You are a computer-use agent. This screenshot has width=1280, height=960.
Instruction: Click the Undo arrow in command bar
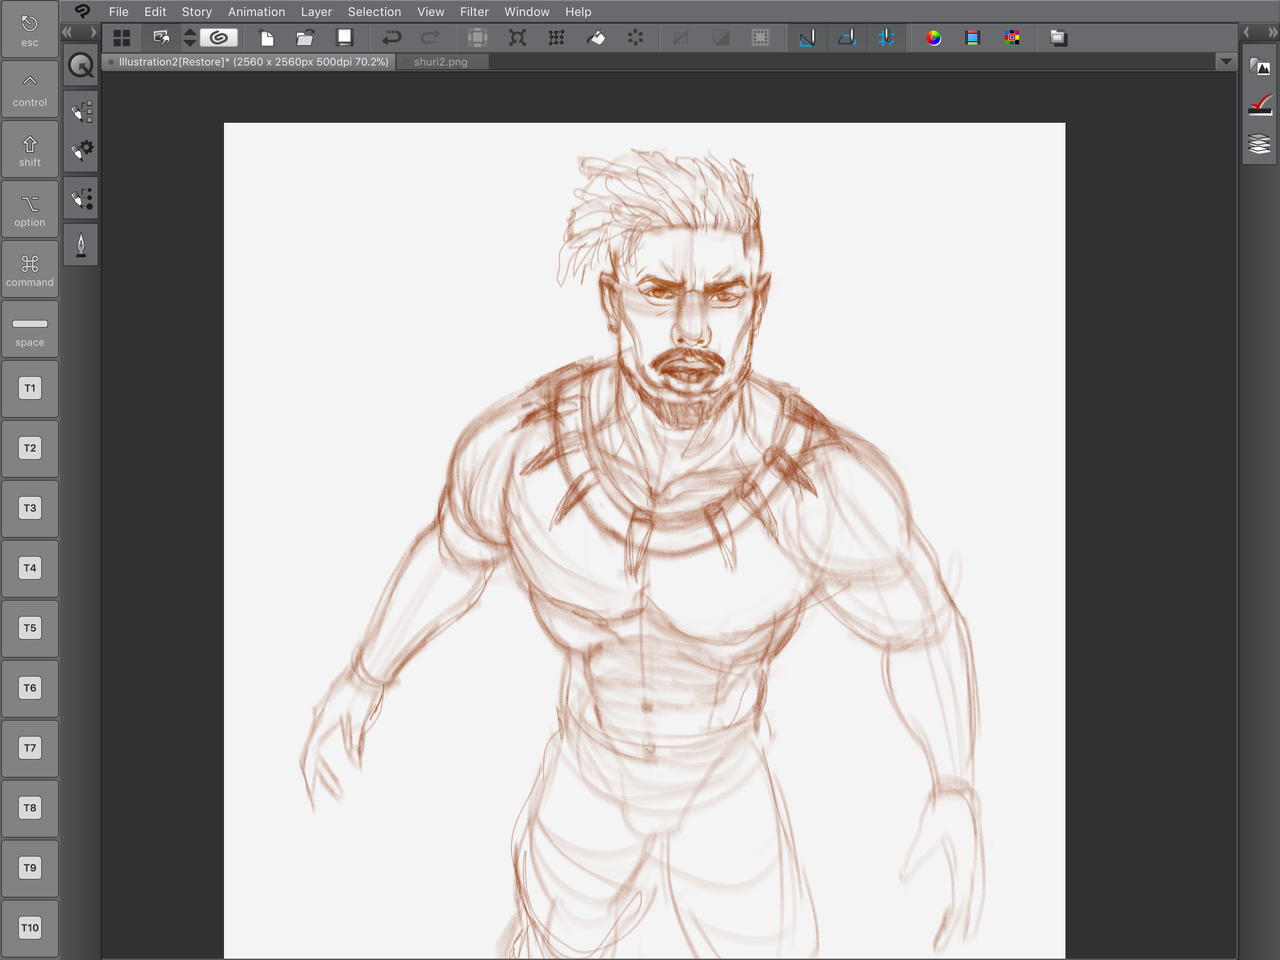click(x=391, y=38)
